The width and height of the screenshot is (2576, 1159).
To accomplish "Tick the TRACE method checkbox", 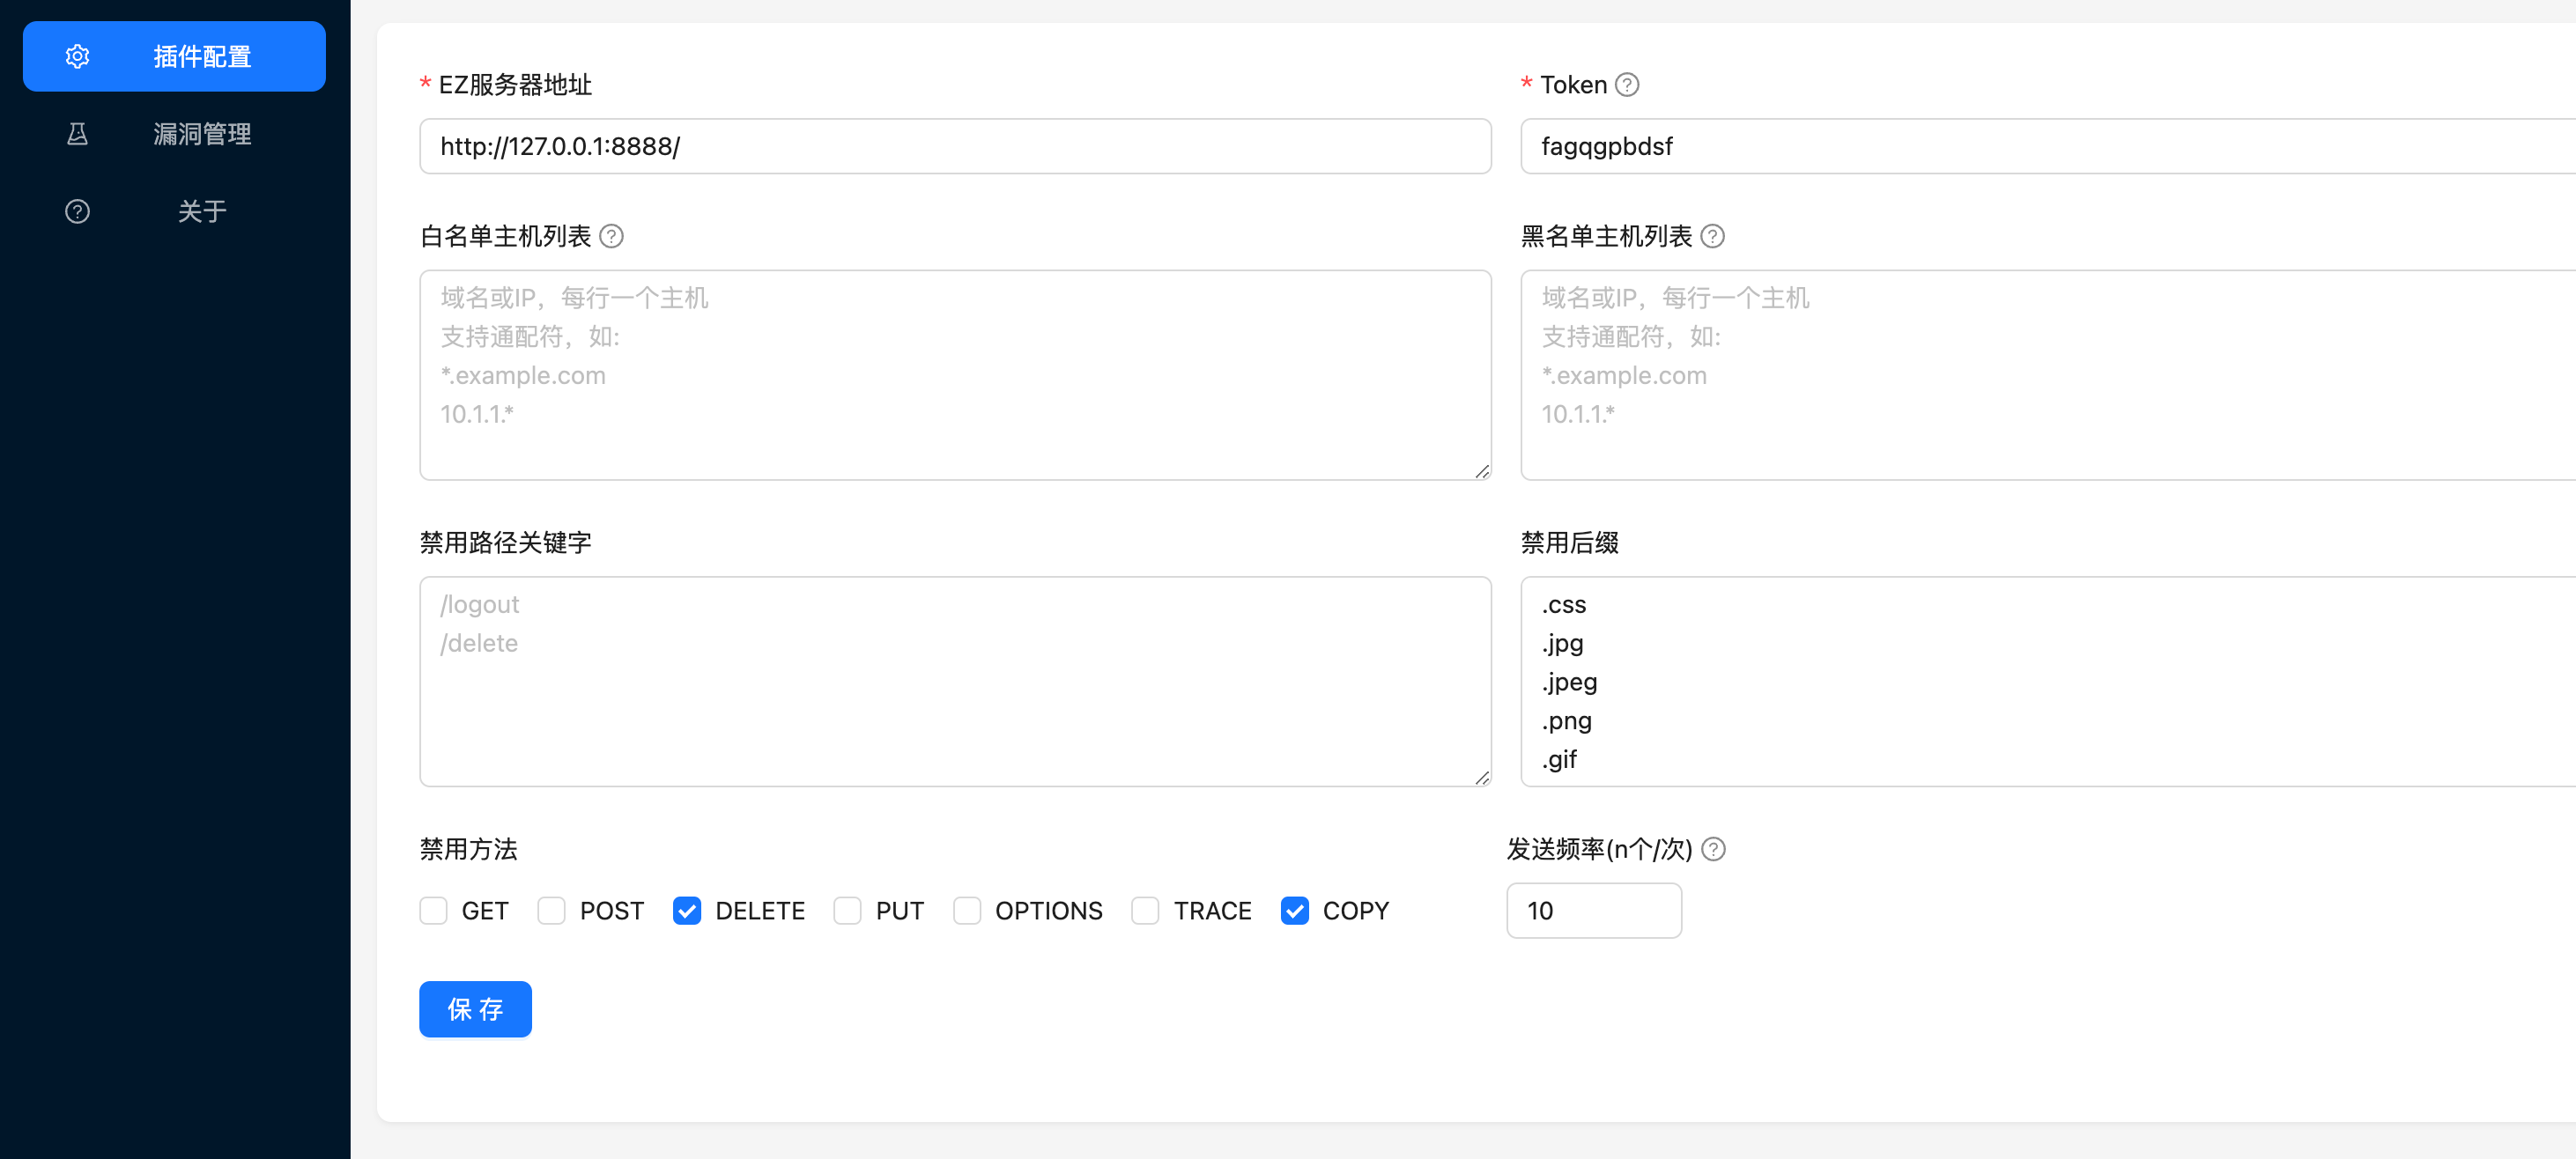I will (x=1144, y=911).
